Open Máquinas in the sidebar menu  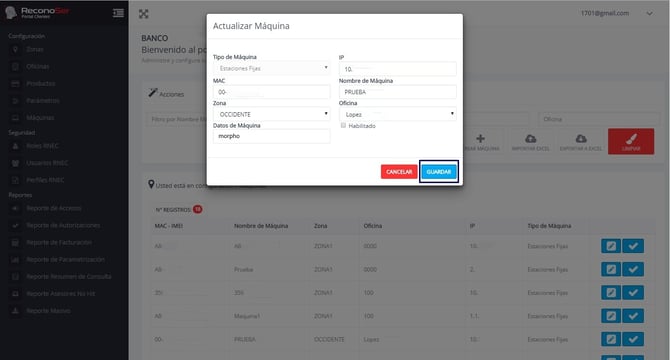(40, 117)
